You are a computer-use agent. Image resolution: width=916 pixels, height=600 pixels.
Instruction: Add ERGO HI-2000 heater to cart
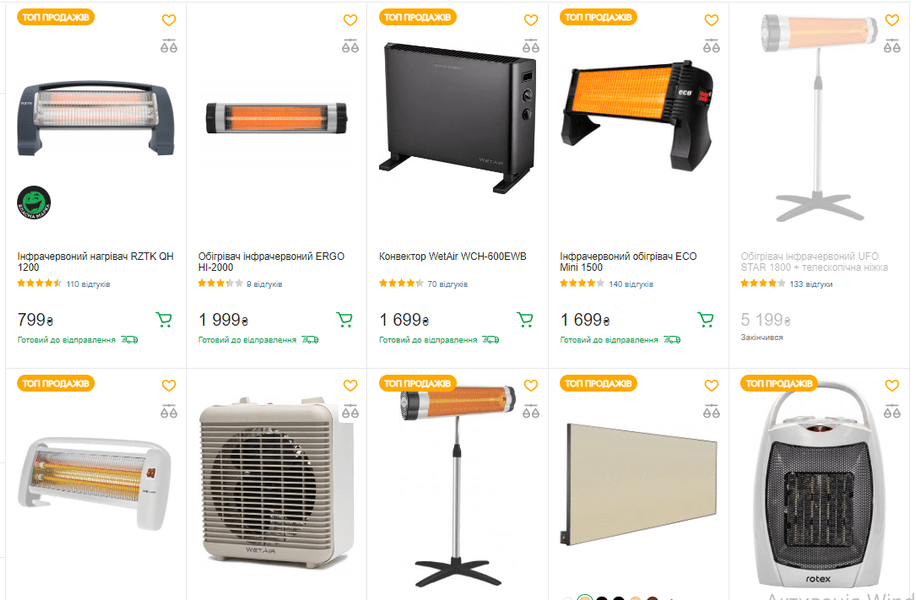(x=345, y=319)
